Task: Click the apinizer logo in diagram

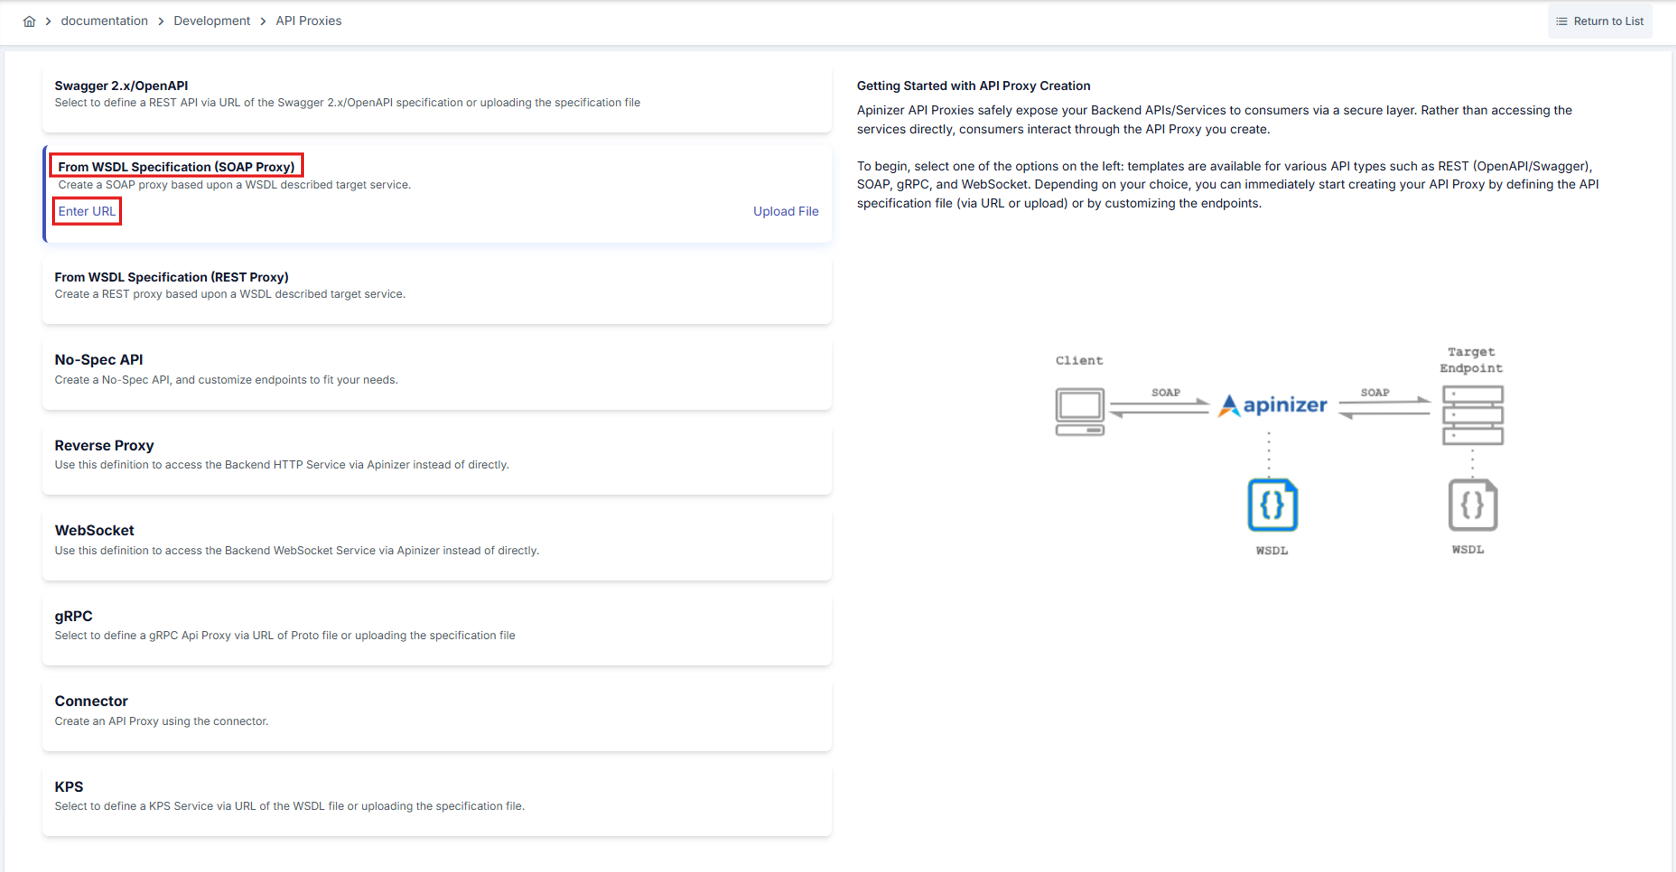Action: coord(1273,405)
